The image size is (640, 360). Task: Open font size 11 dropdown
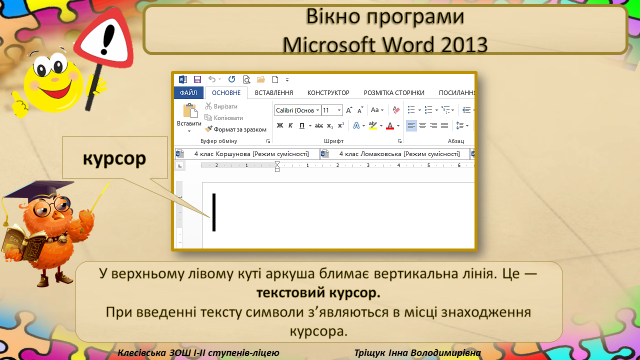pyautogui.click(x=339, y=110)
